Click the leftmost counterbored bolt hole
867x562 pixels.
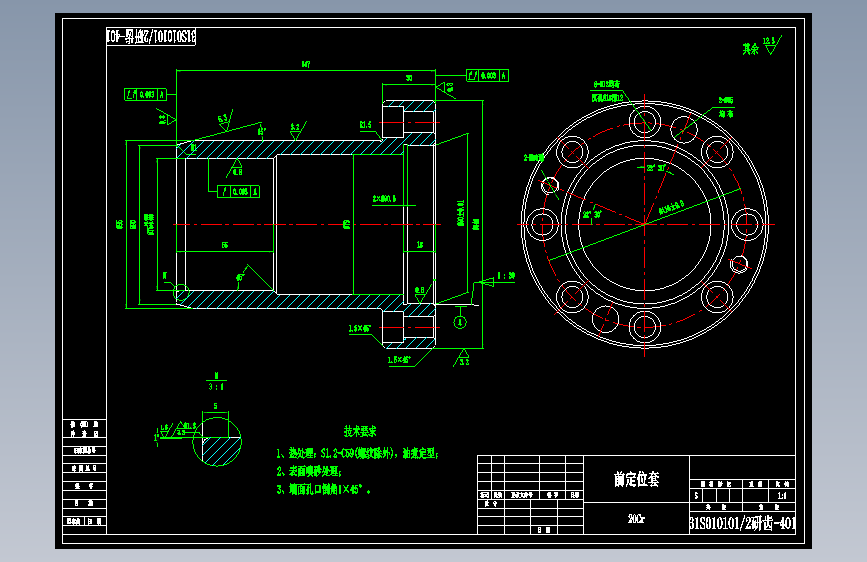coord(542,225)
